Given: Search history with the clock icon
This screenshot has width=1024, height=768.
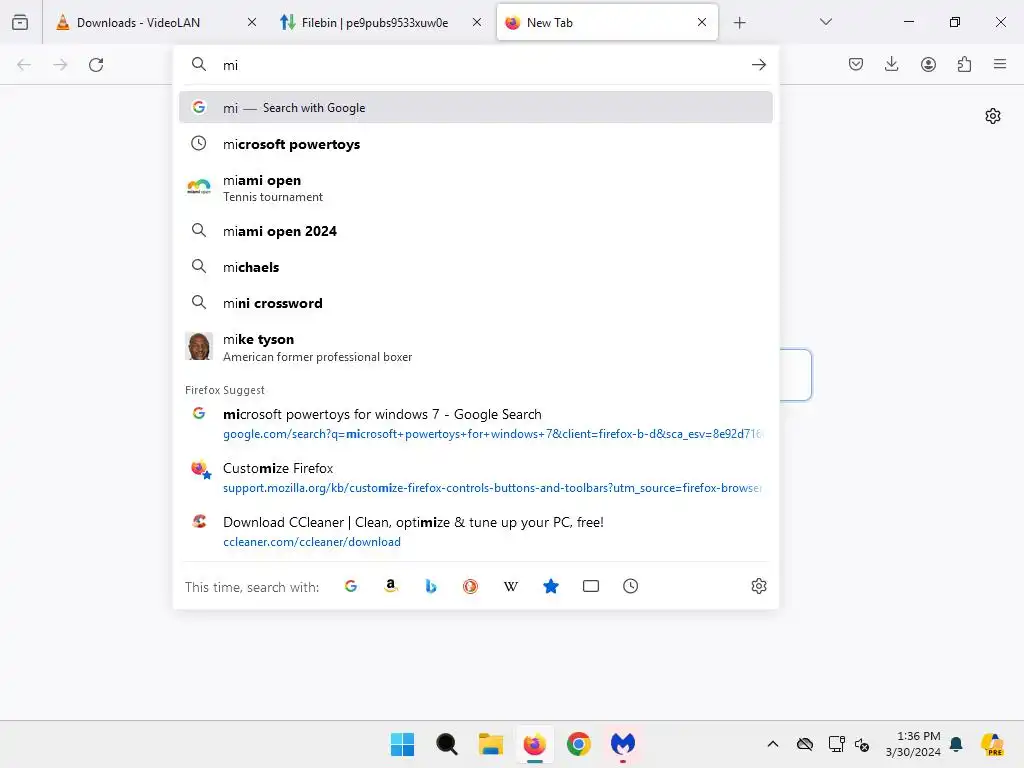Looking at the screenshot, I should click(630, 586).
